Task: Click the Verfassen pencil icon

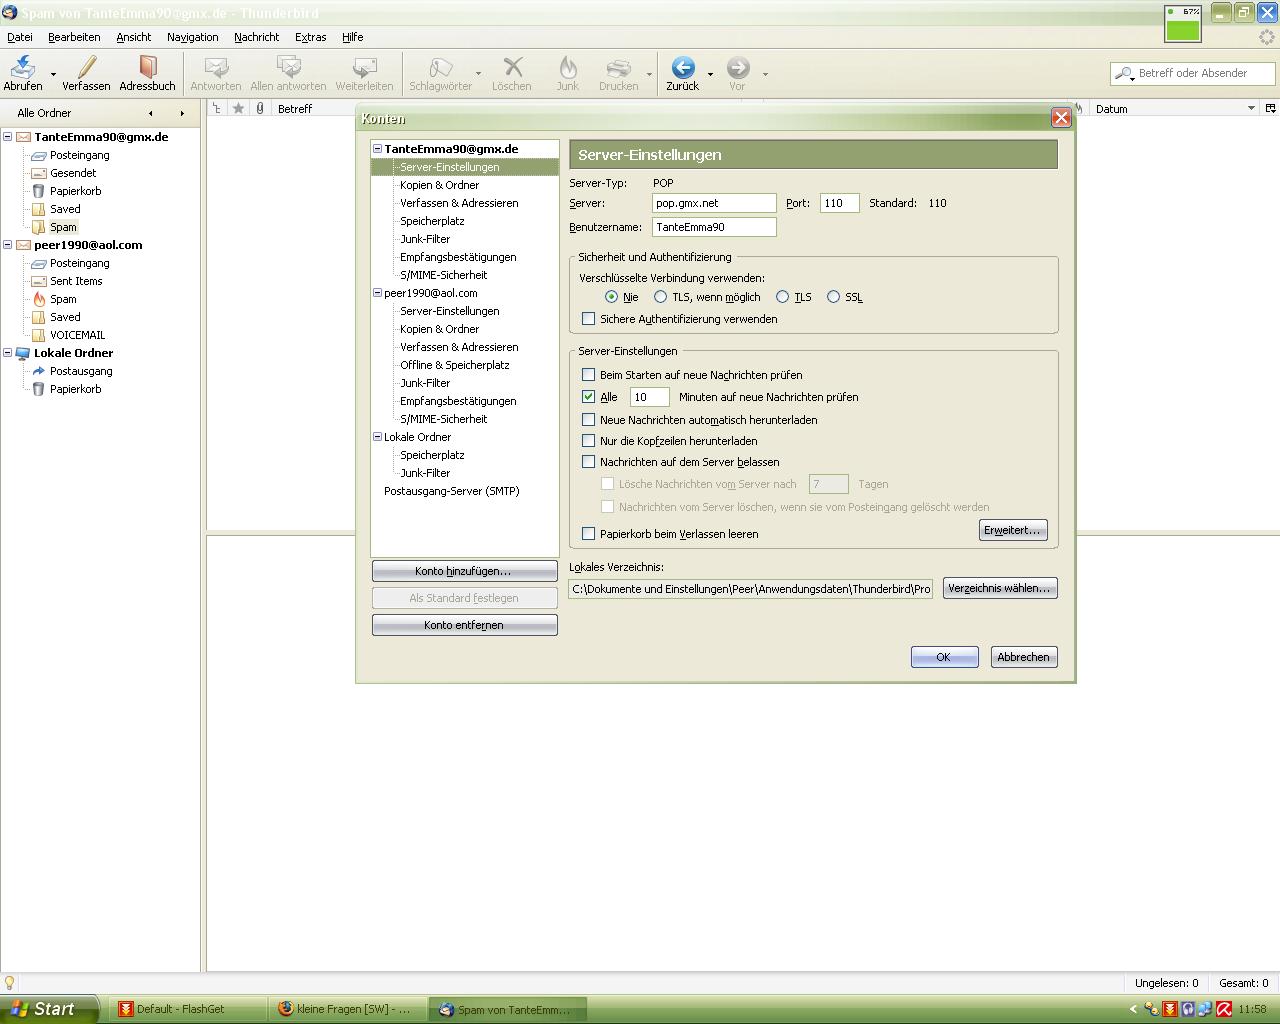Action: pos(86,68)
